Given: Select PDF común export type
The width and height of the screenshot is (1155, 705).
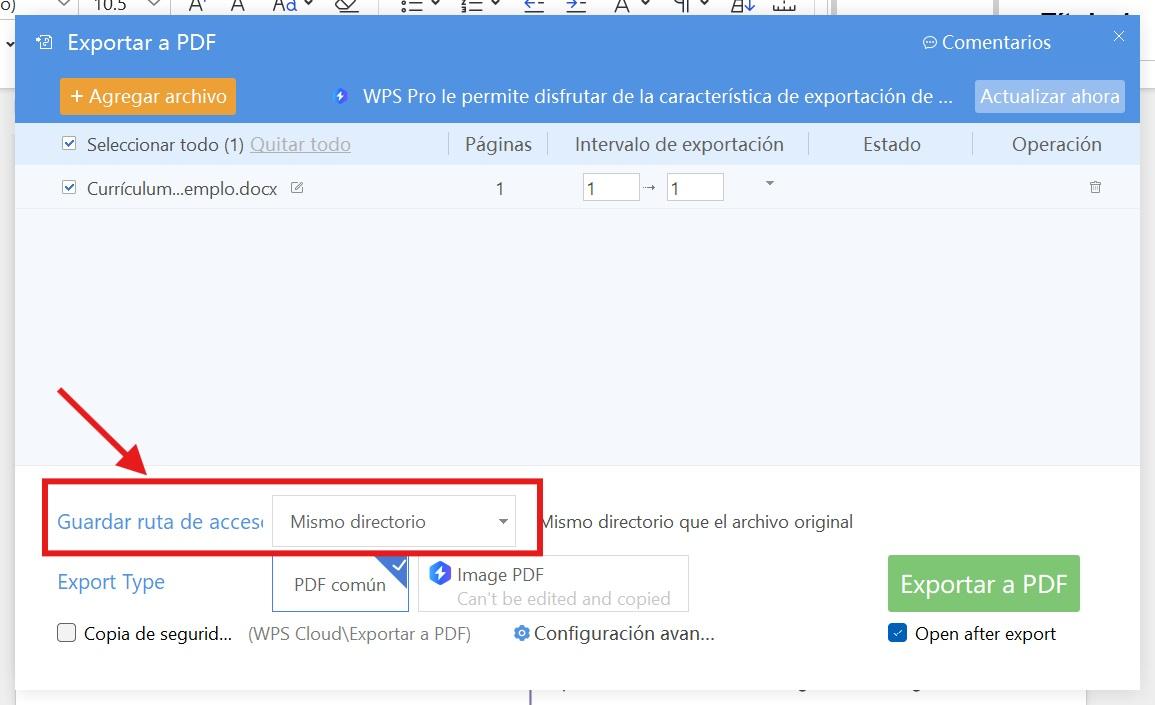Looking at the screenshot, I should click(340, 584).
